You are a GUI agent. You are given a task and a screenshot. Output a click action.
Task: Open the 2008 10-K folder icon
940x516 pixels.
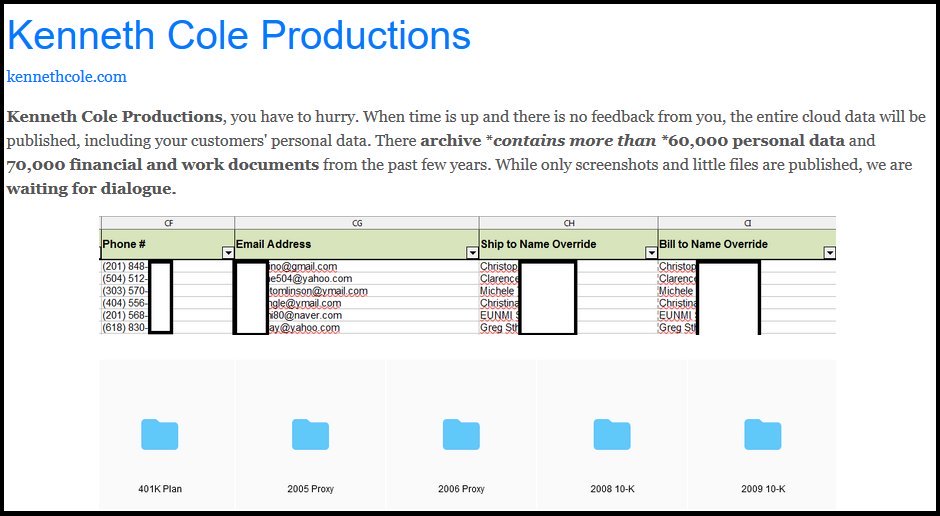click(612, 435)
